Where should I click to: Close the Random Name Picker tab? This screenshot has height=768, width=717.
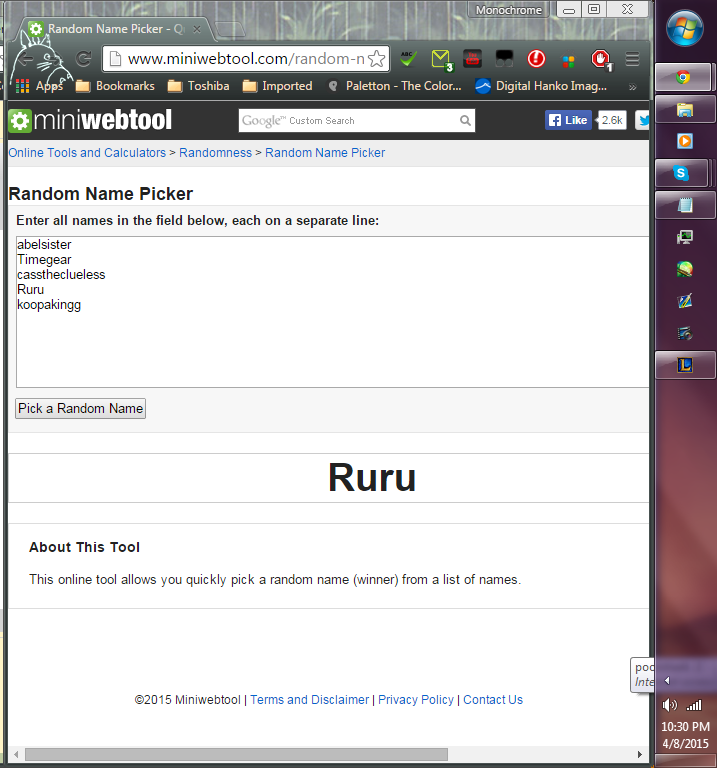coord(197,29)
